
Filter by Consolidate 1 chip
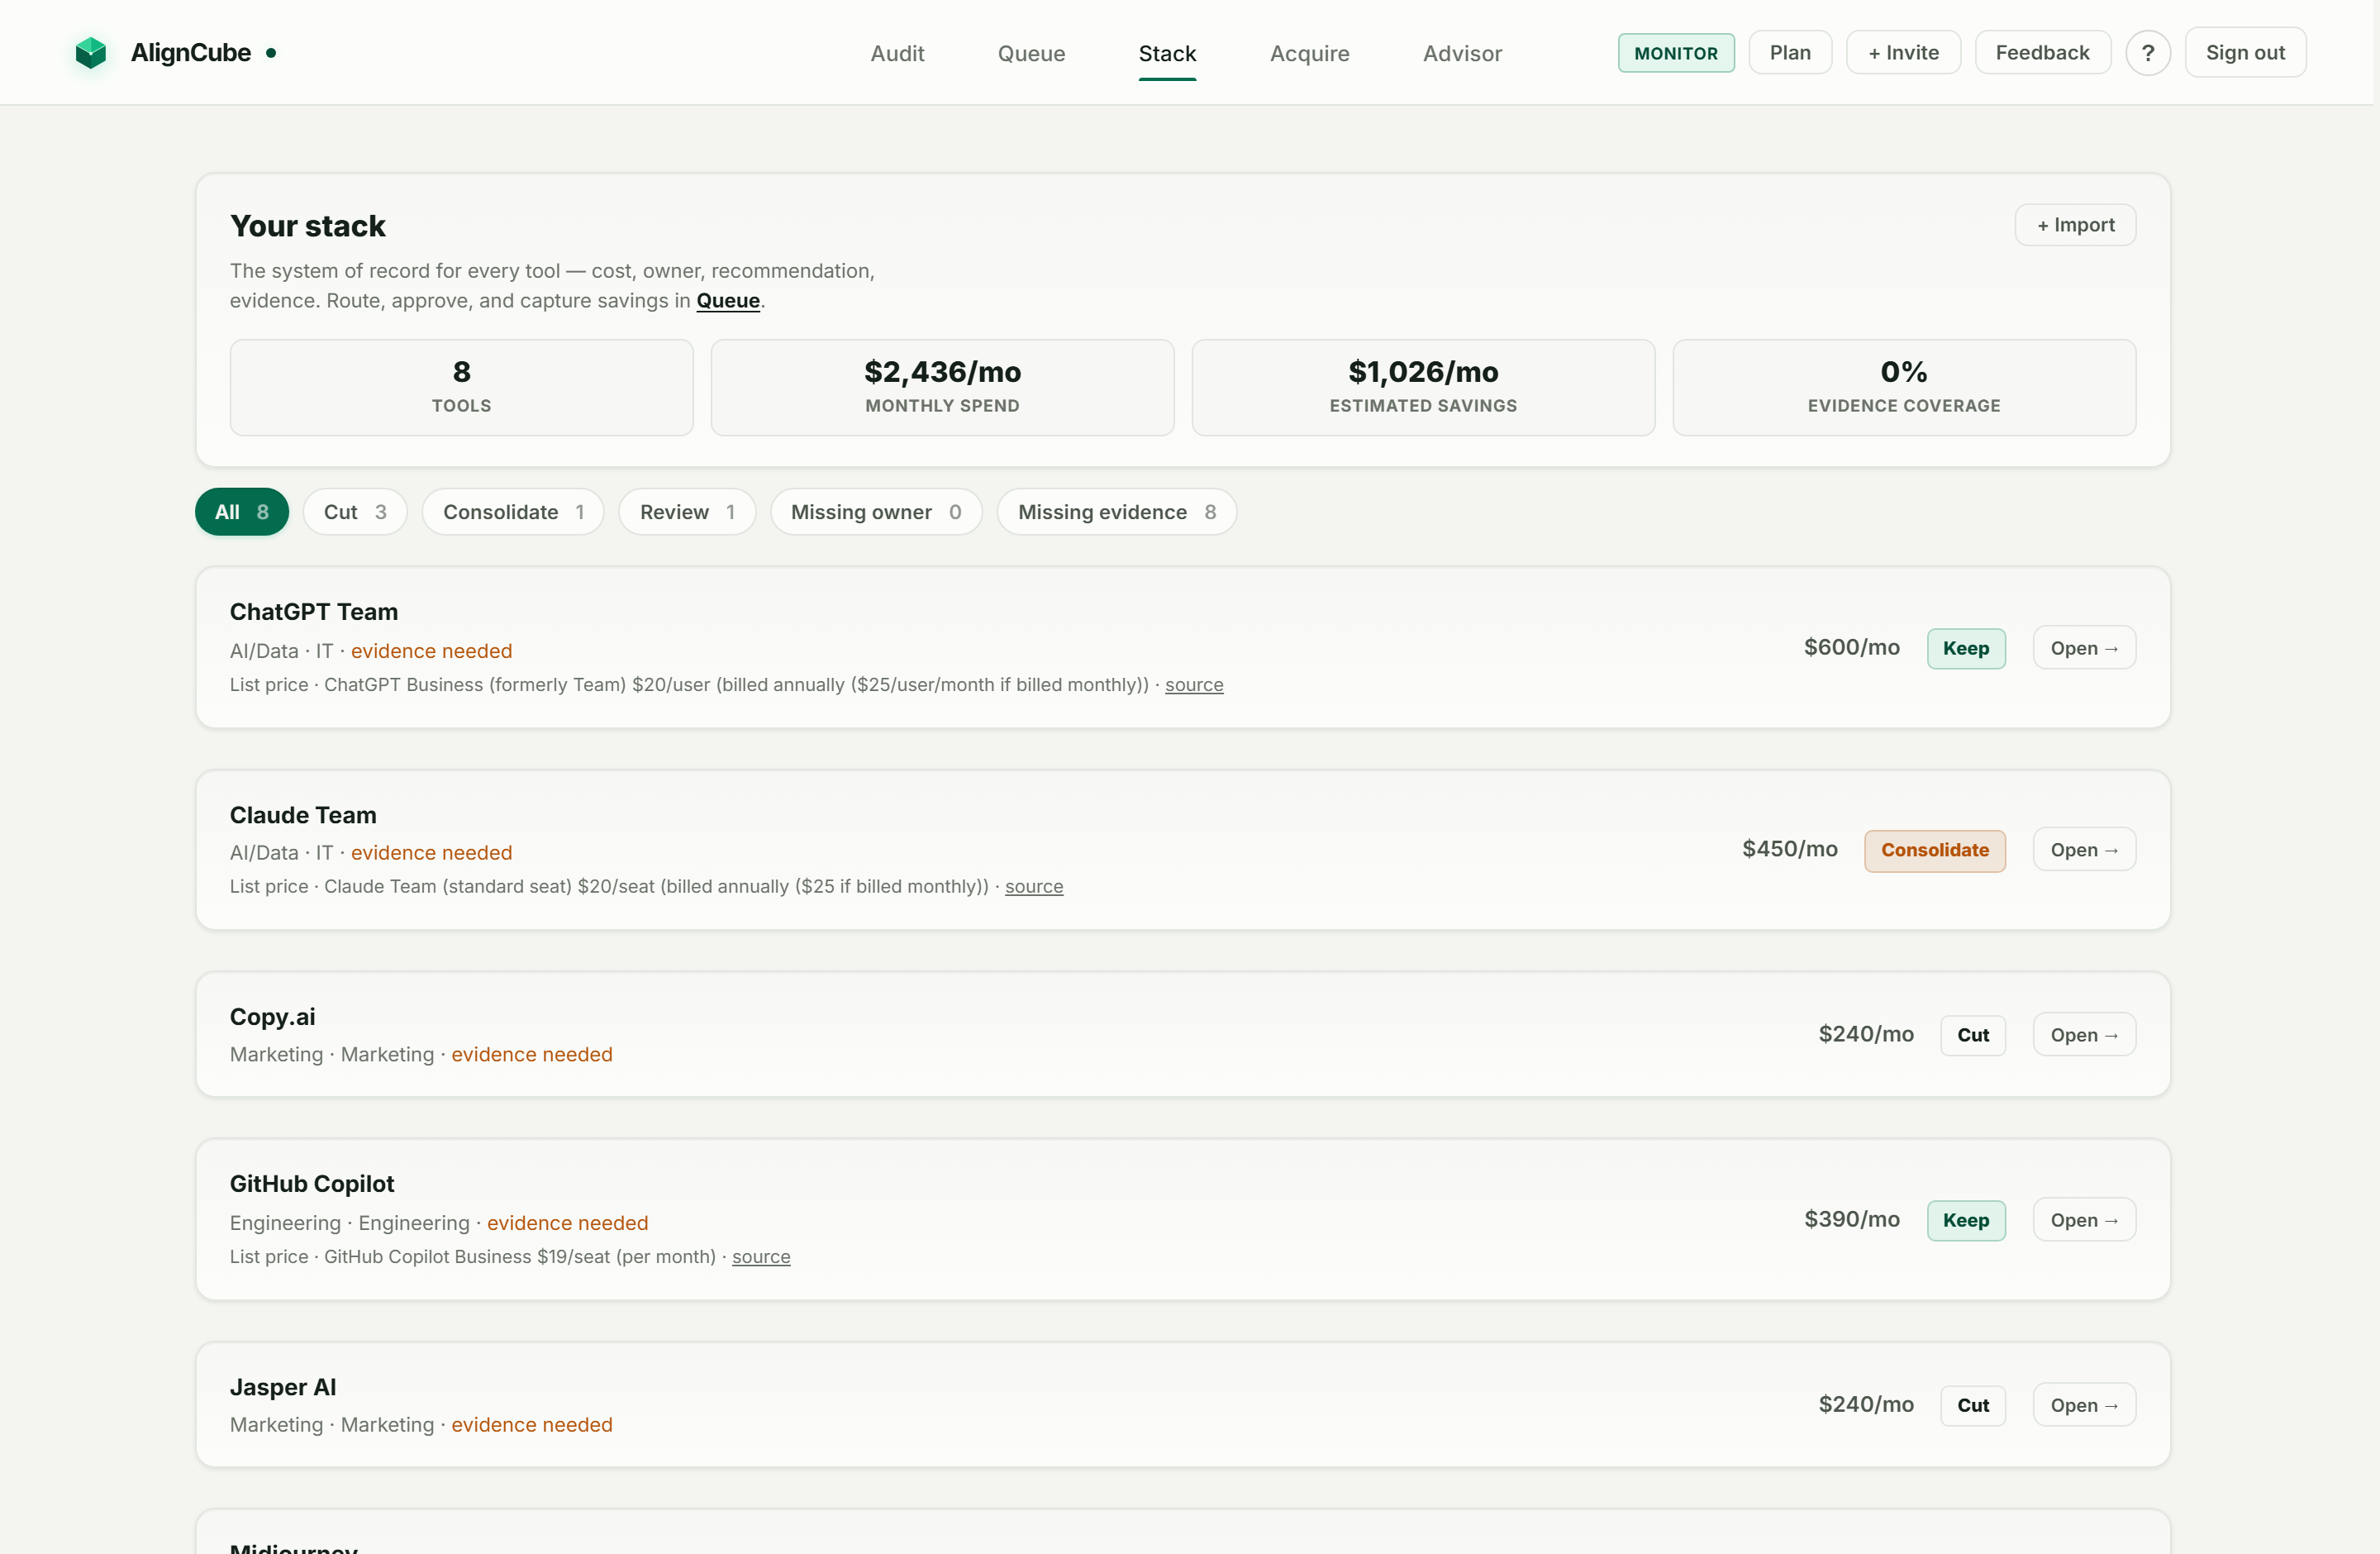pos(513,512)
